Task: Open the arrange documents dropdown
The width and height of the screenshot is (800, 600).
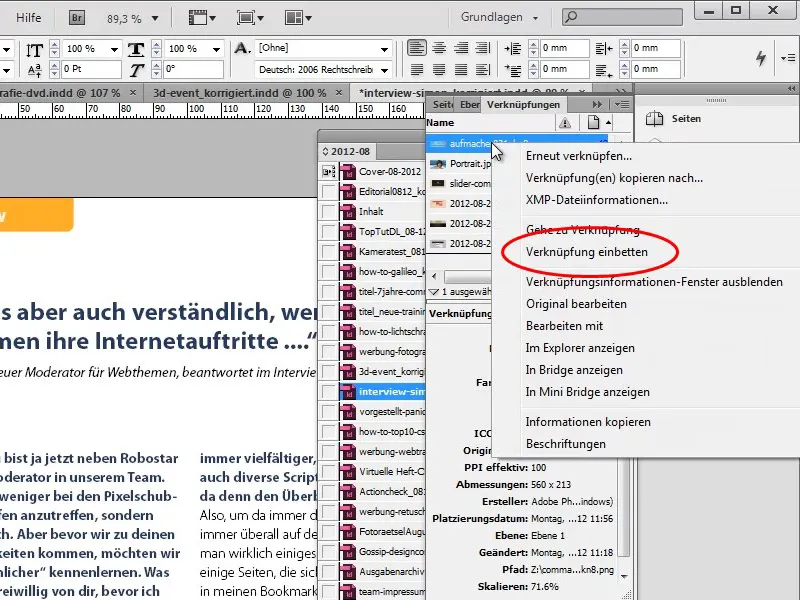Action: pos(298,18)
